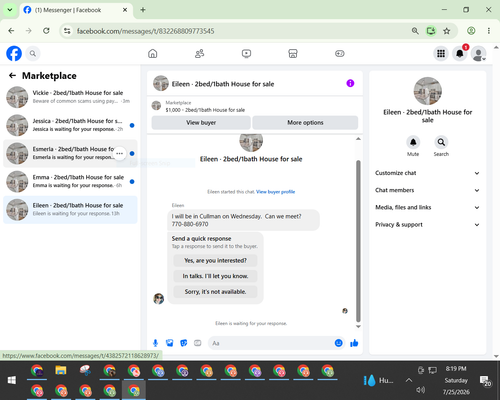This screenshot has height=400, width=500.
Task: Open the Gaming icon in top navigation
Action: click(x=340, y=53)
